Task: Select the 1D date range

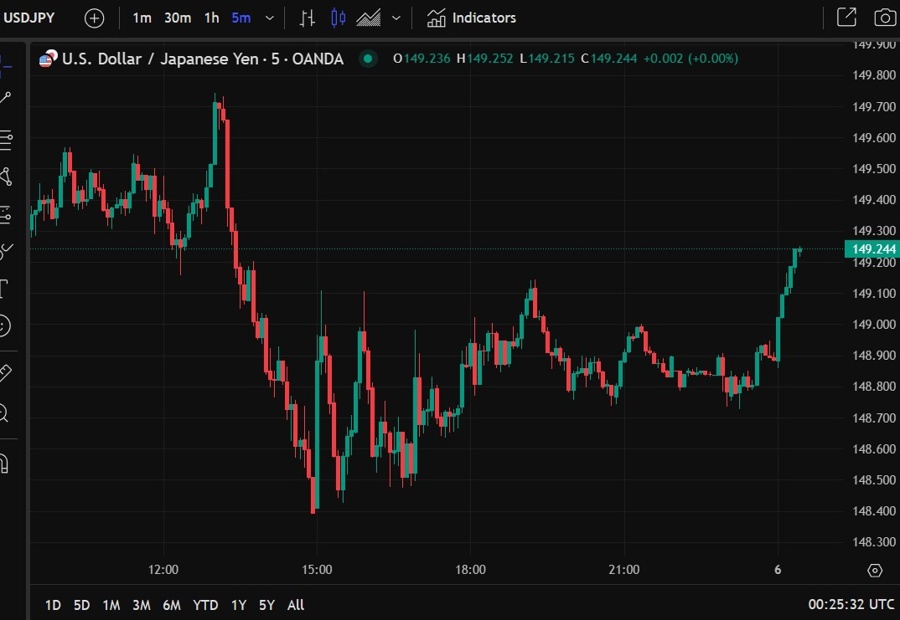Action: click(53, 605)
